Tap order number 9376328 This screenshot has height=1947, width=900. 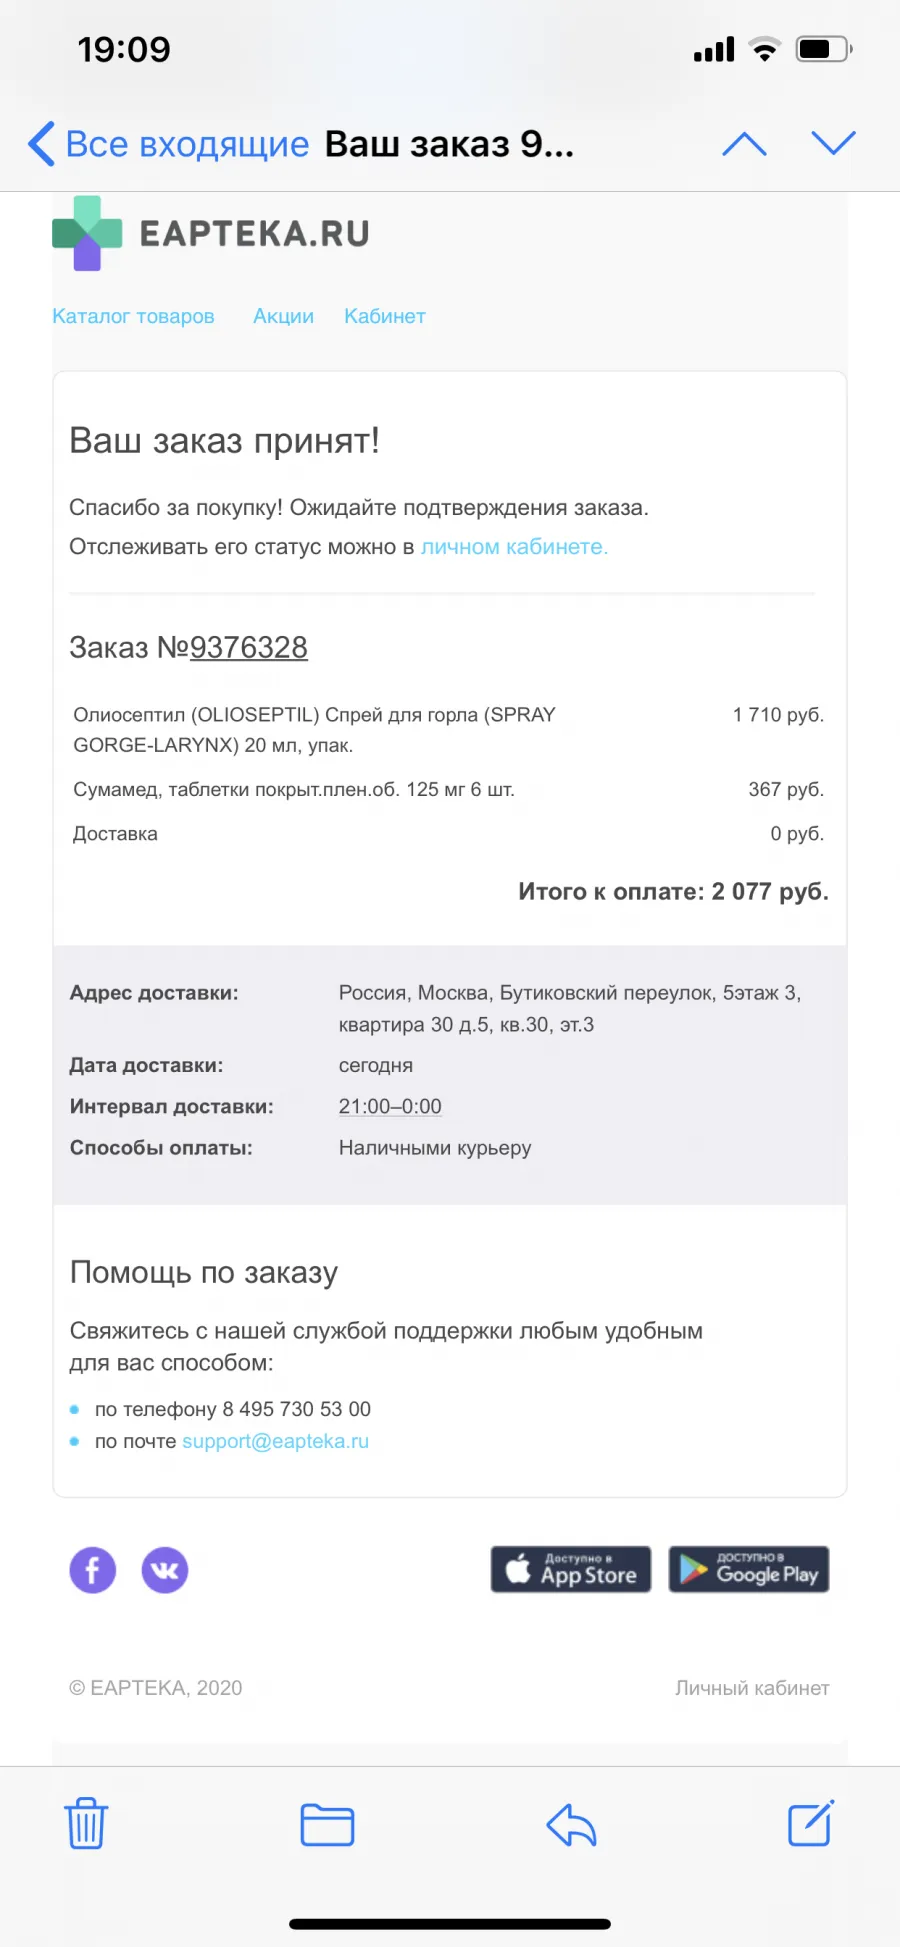pyautogui.click(x=249, y=647)
